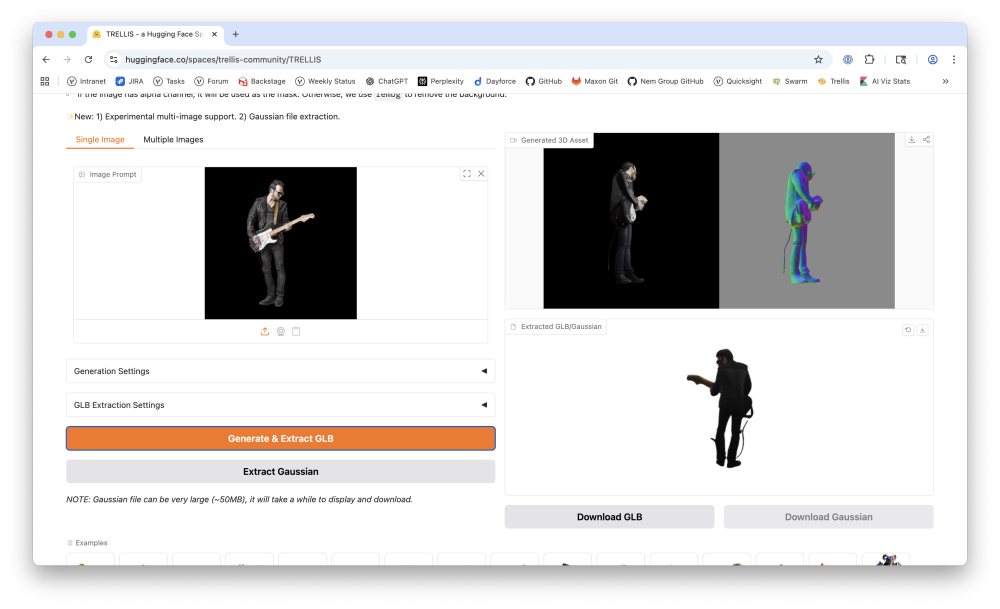Open the Chrome profile avatar icon

pos(932,59)
